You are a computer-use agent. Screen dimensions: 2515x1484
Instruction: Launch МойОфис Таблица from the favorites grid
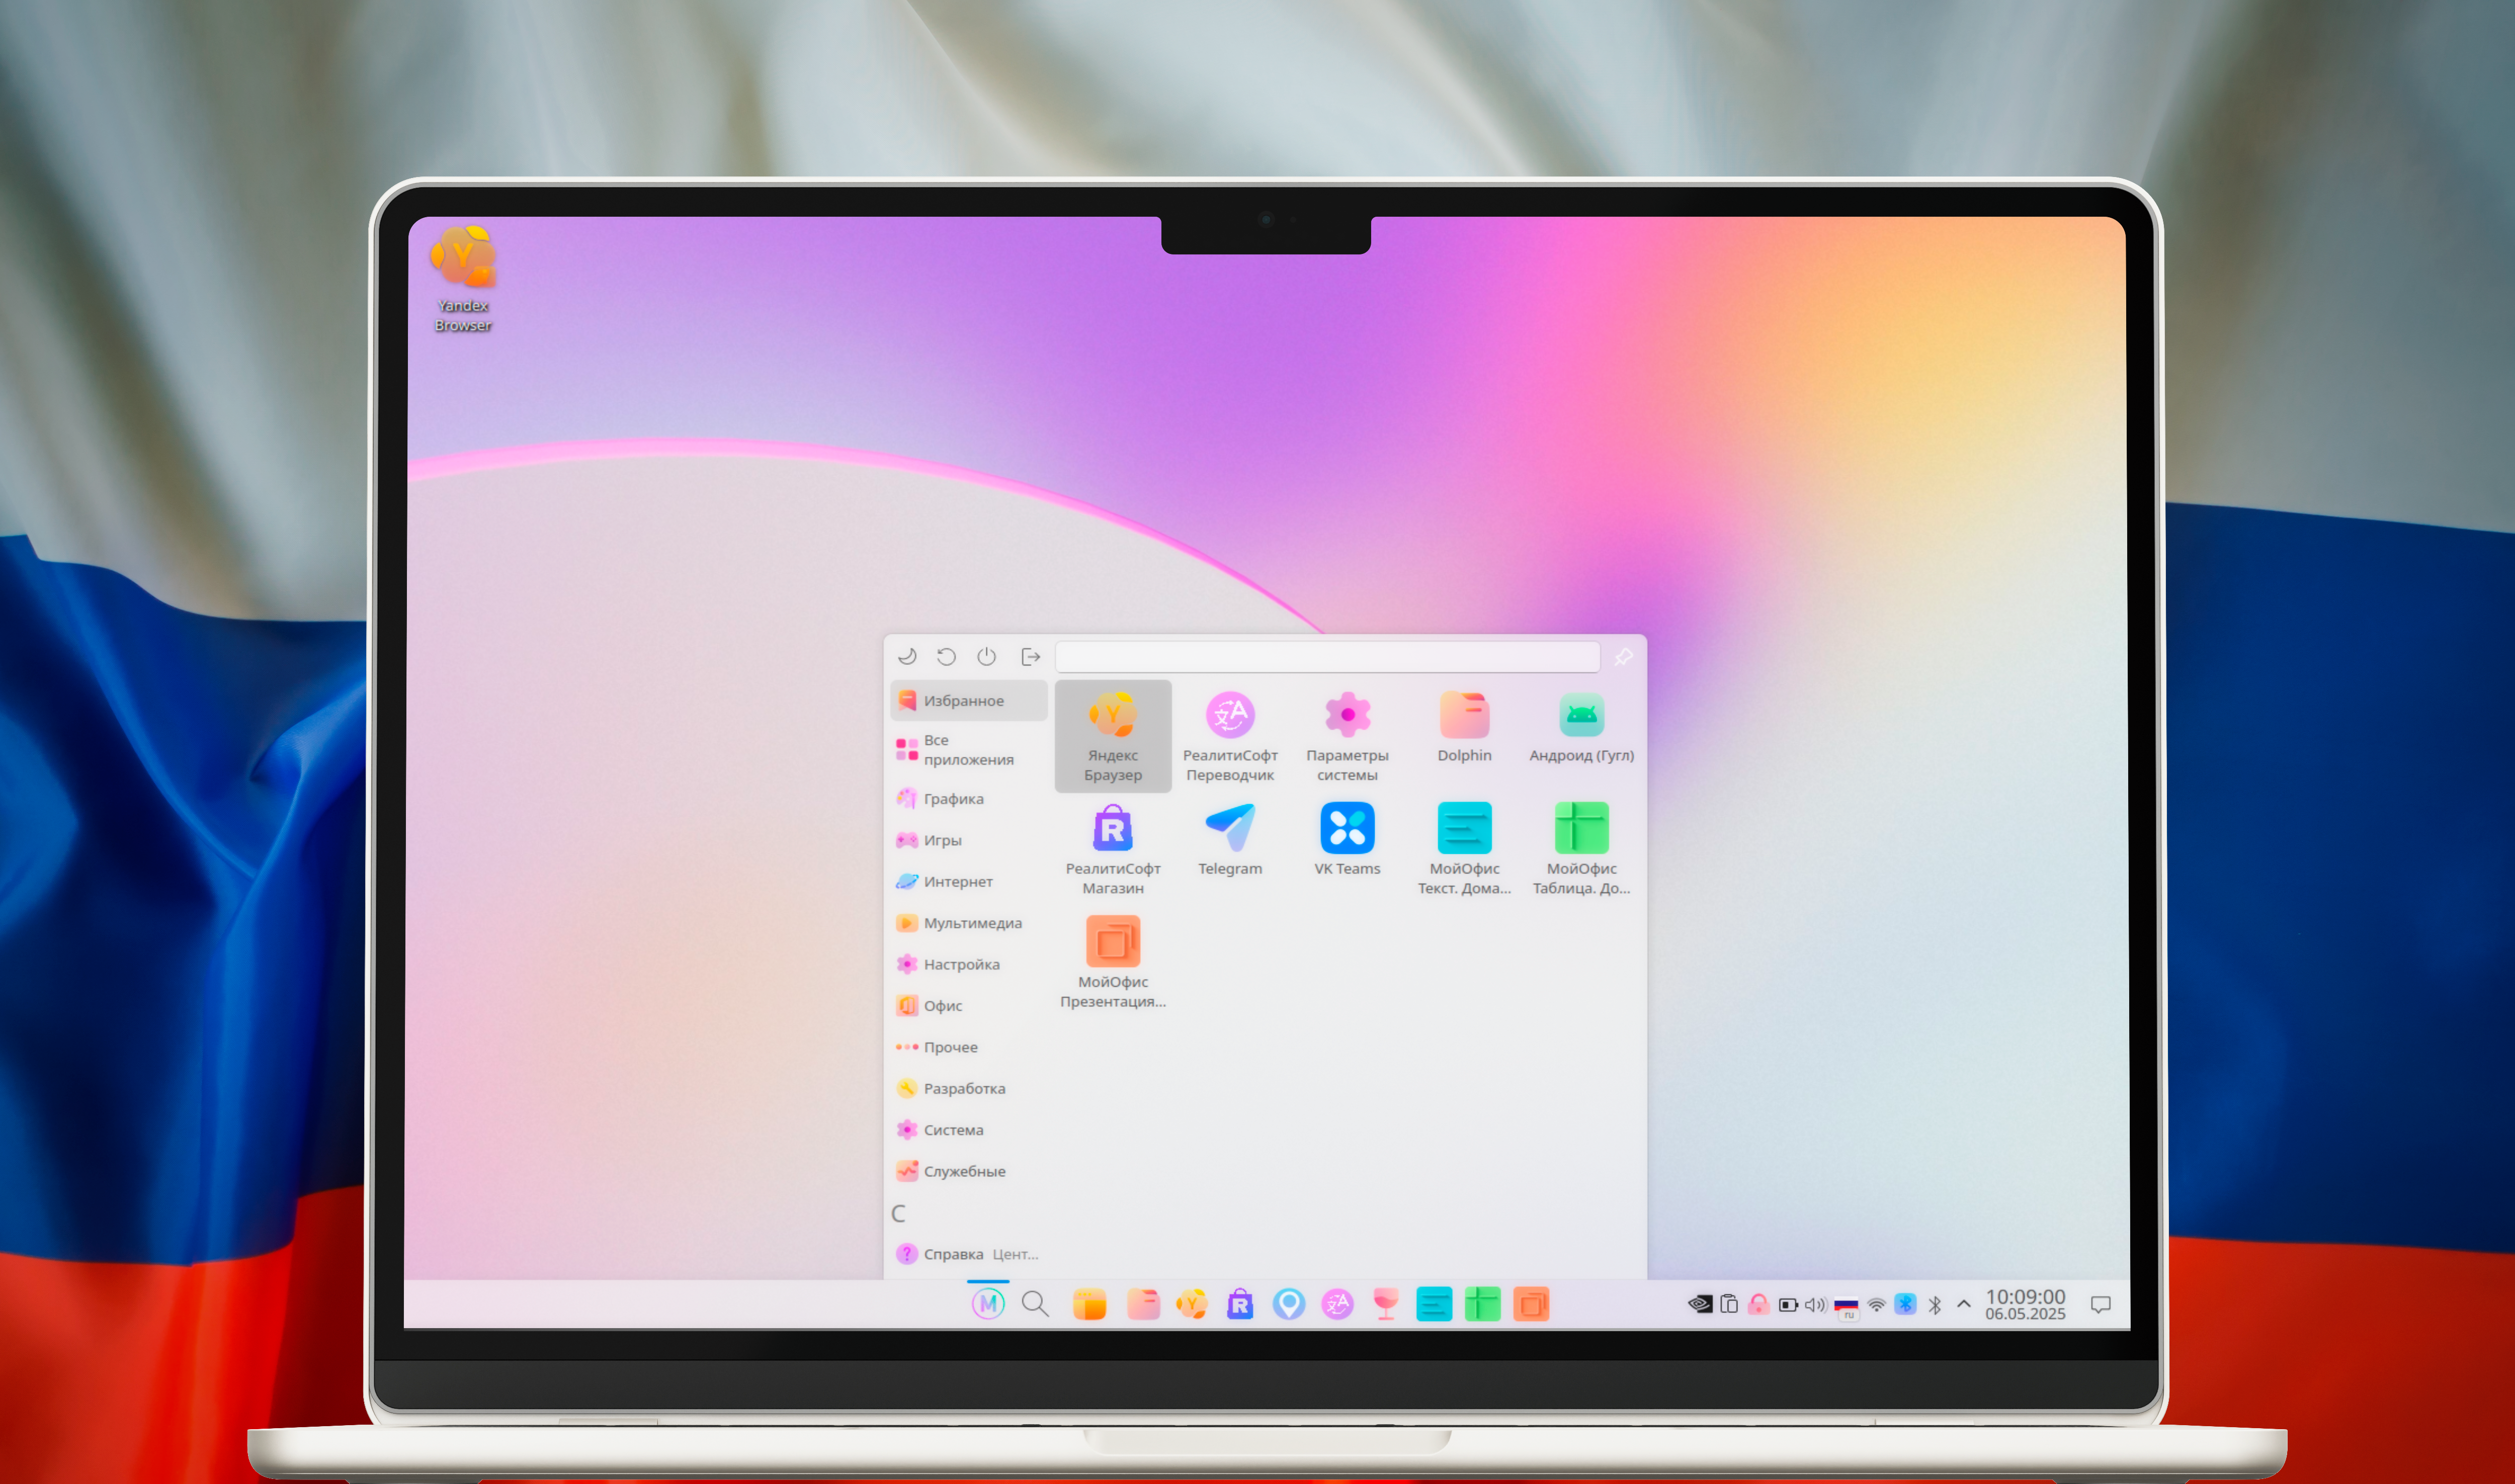coord(1581,849)
